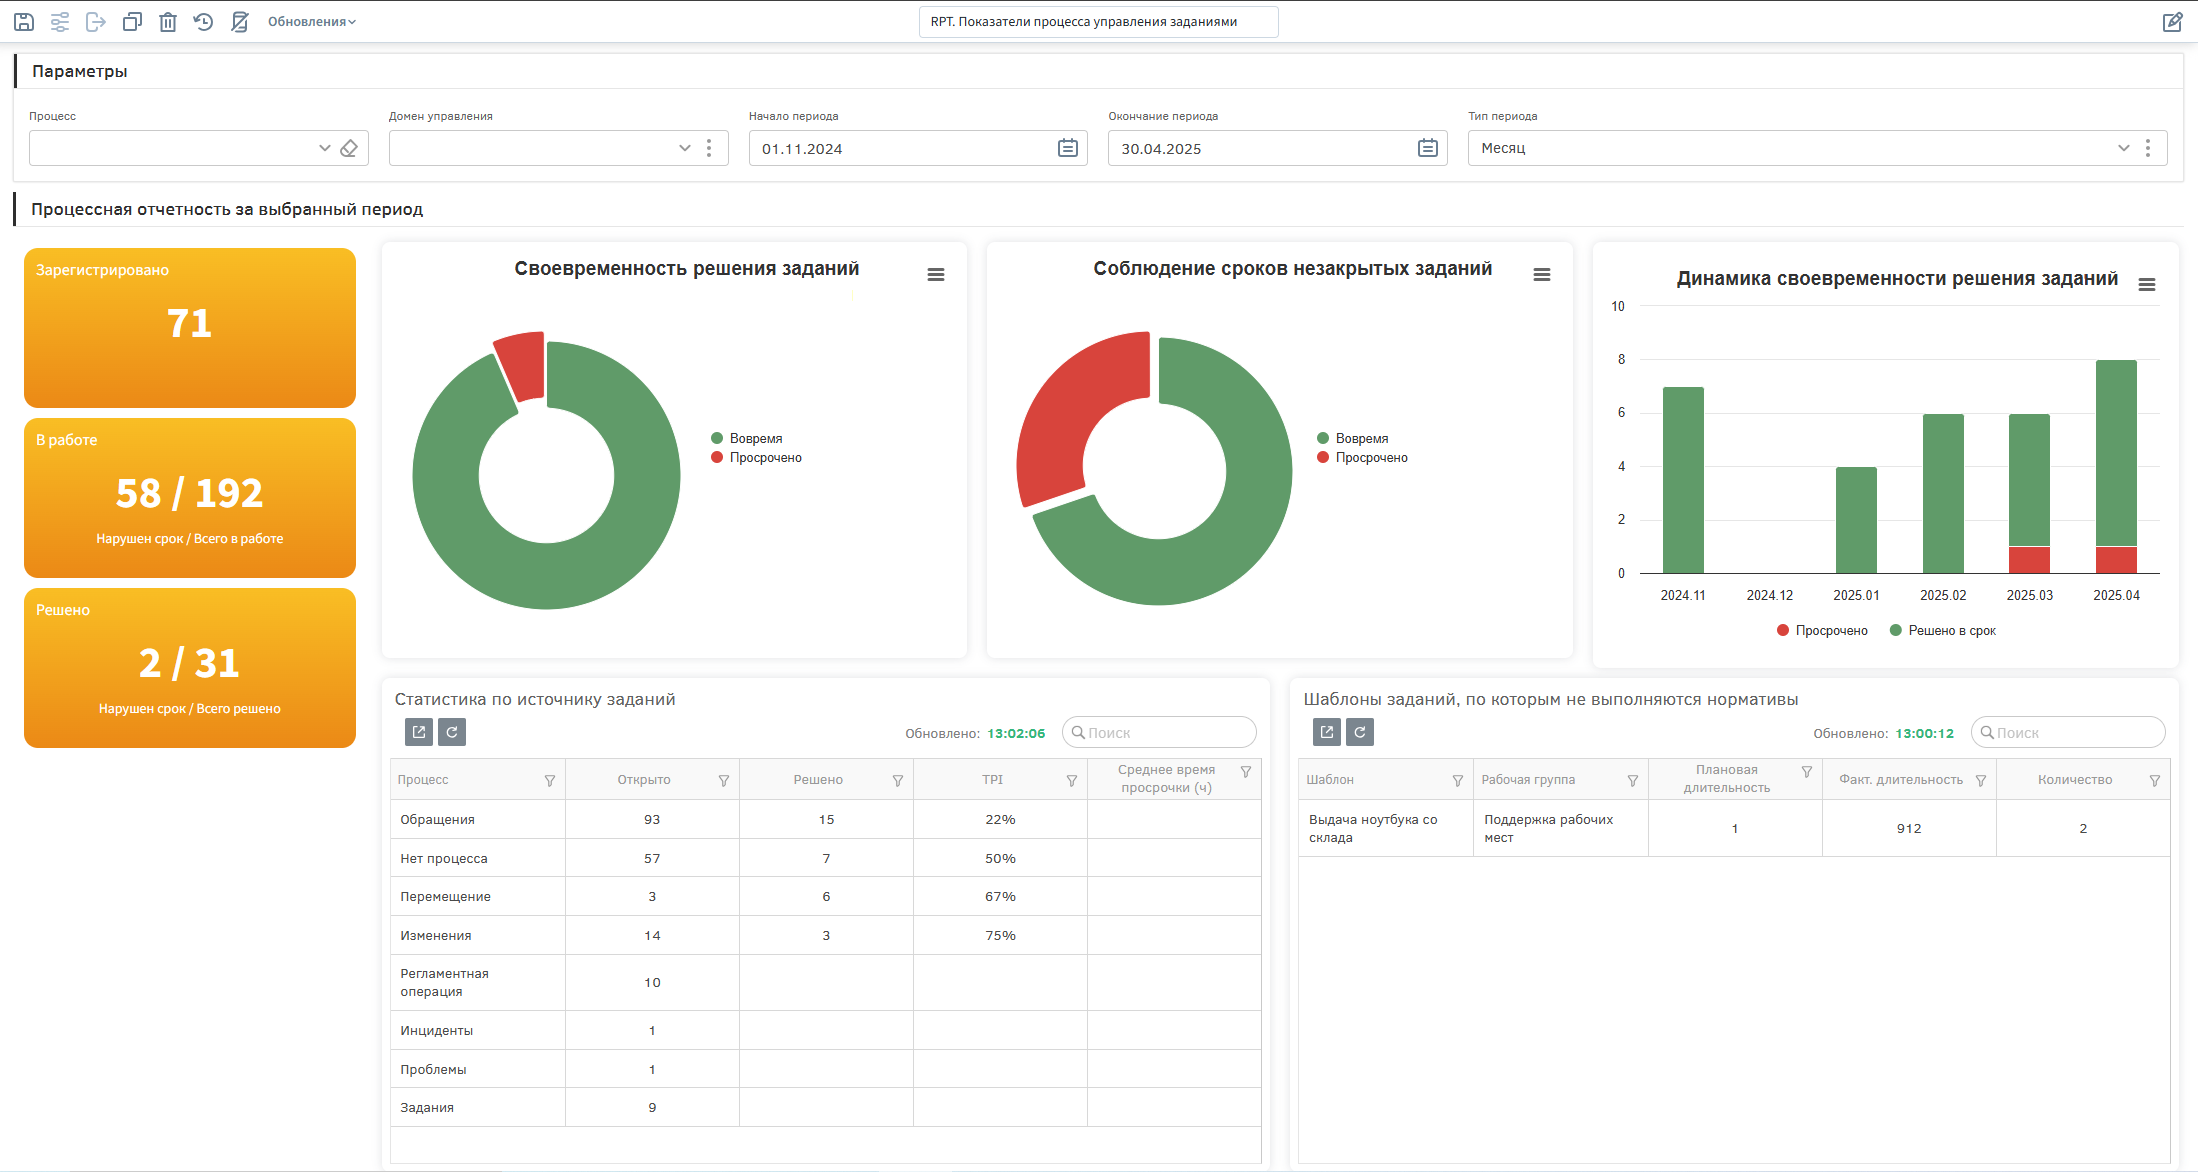The image size is (2198, 1172).
Task: Open calendar picker for Начало периода
Action: click(x=1068, y=148)
